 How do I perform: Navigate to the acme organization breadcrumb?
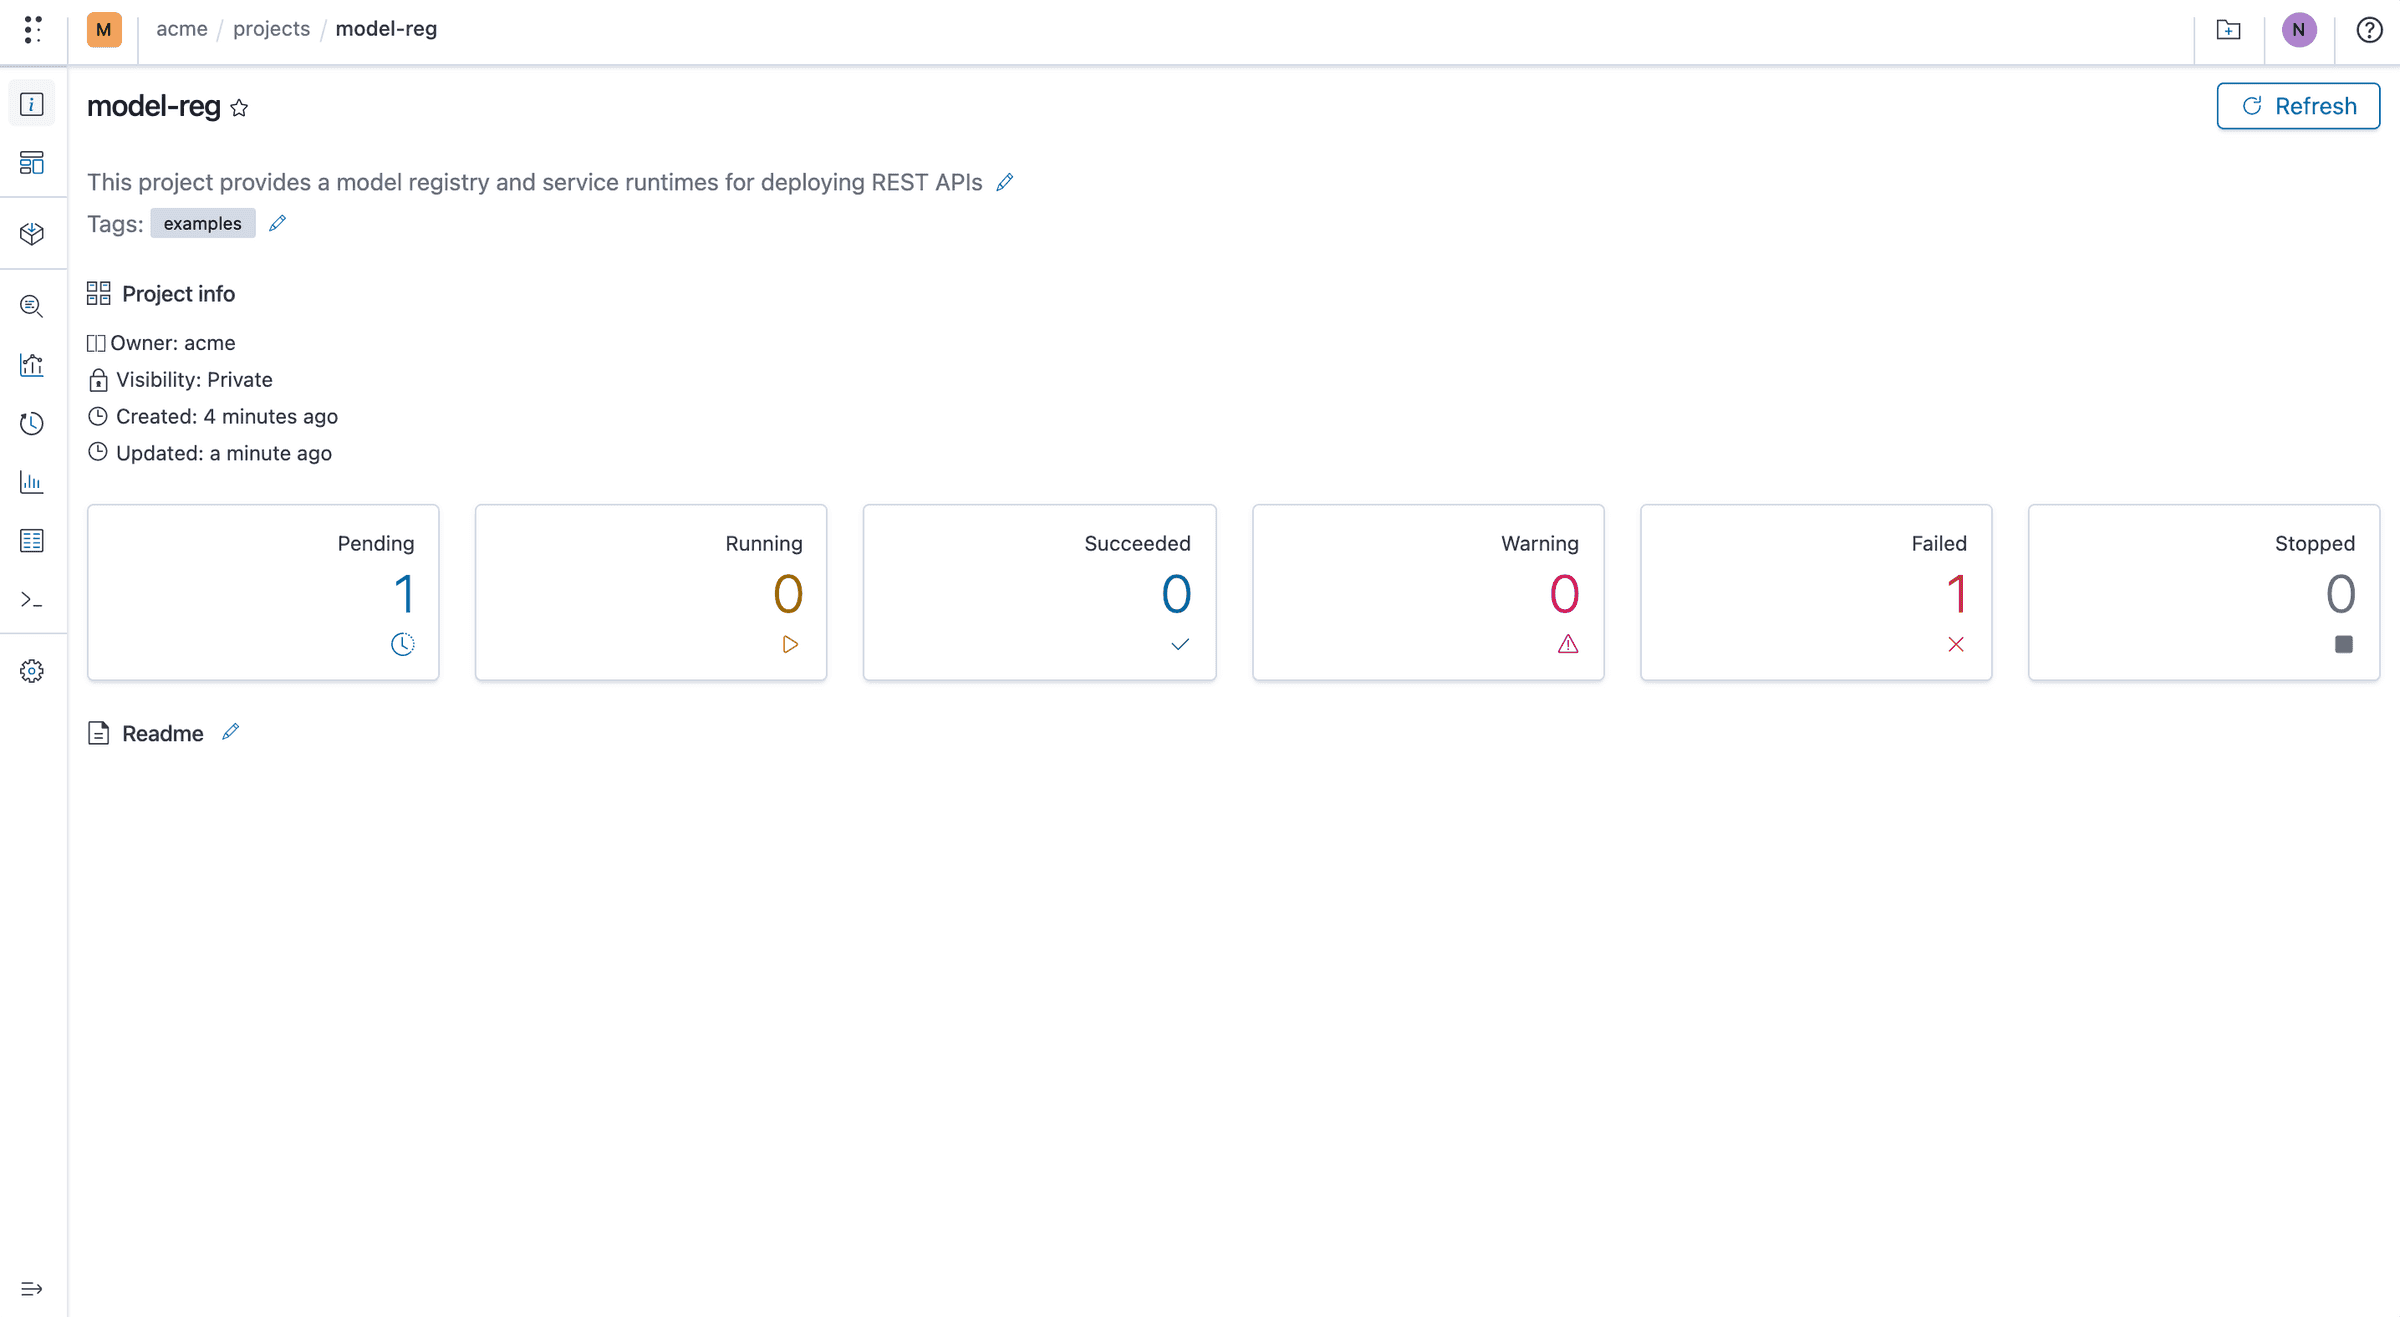(182, 28)
